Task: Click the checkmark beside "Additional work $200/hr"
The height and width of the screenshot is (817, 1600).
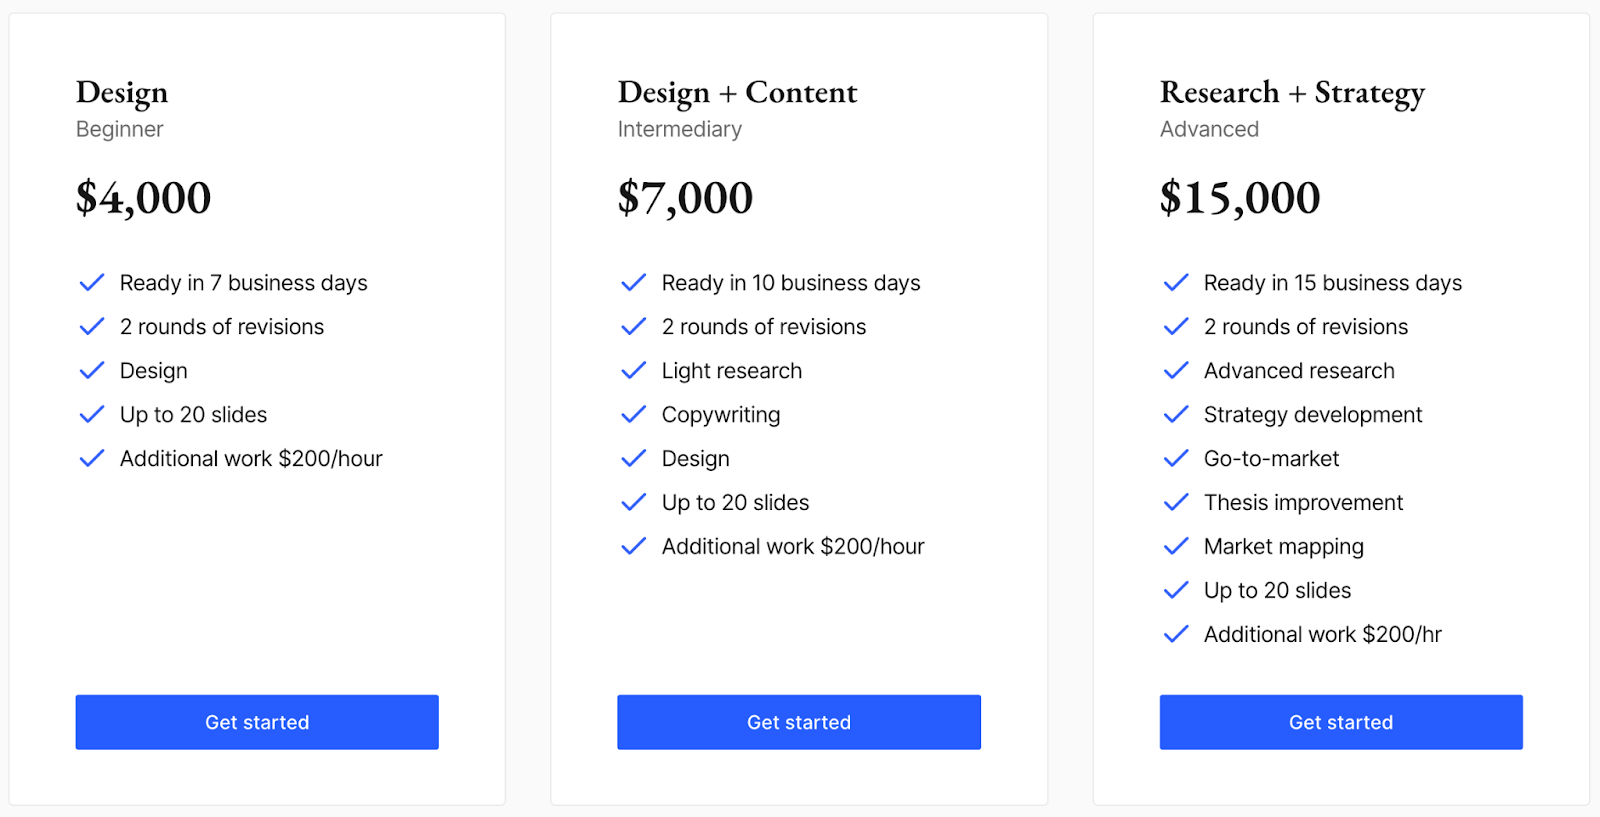Action: [1175, 634]
